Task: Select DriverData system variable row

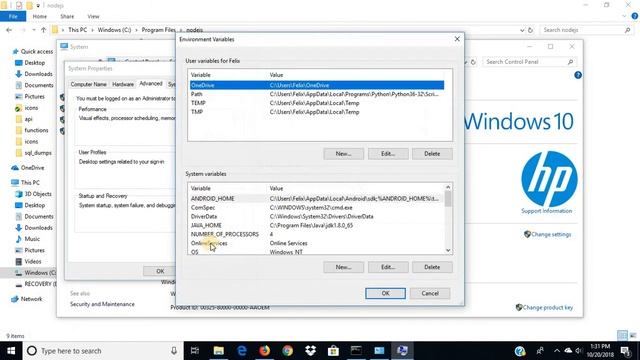Action: pyautogui.click(x=317, y=217)
